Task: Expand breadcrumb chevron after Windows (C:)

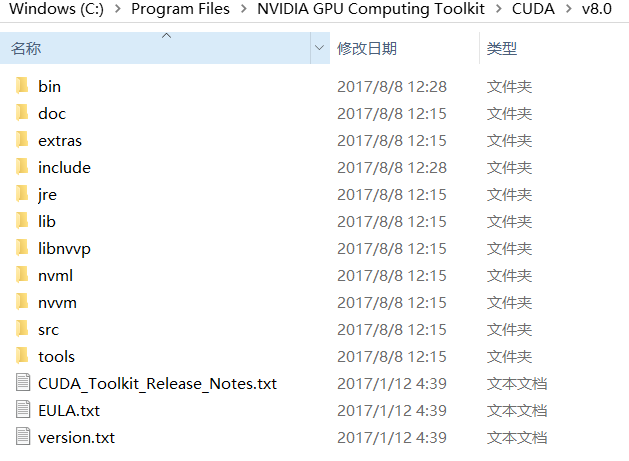Action: tap(118, 8)
